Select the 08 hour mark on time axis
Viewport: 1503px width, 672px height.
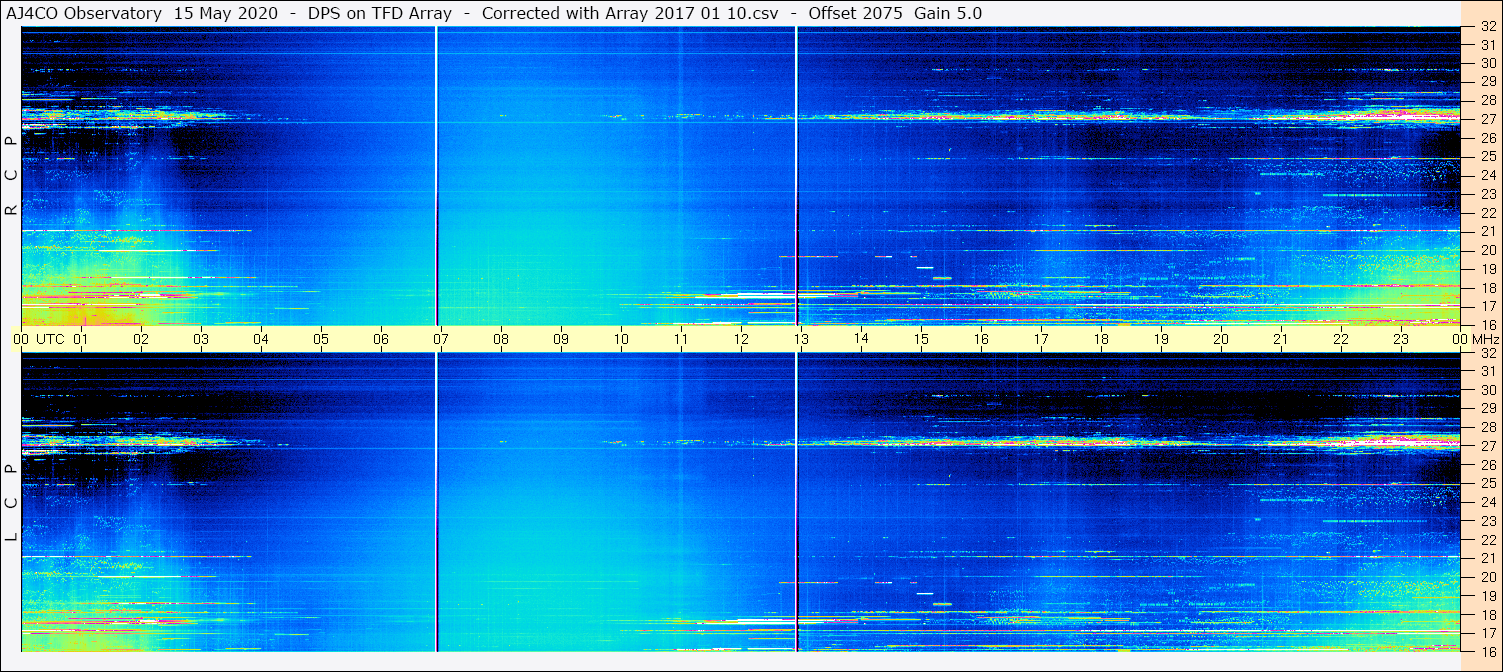(501, 339)
